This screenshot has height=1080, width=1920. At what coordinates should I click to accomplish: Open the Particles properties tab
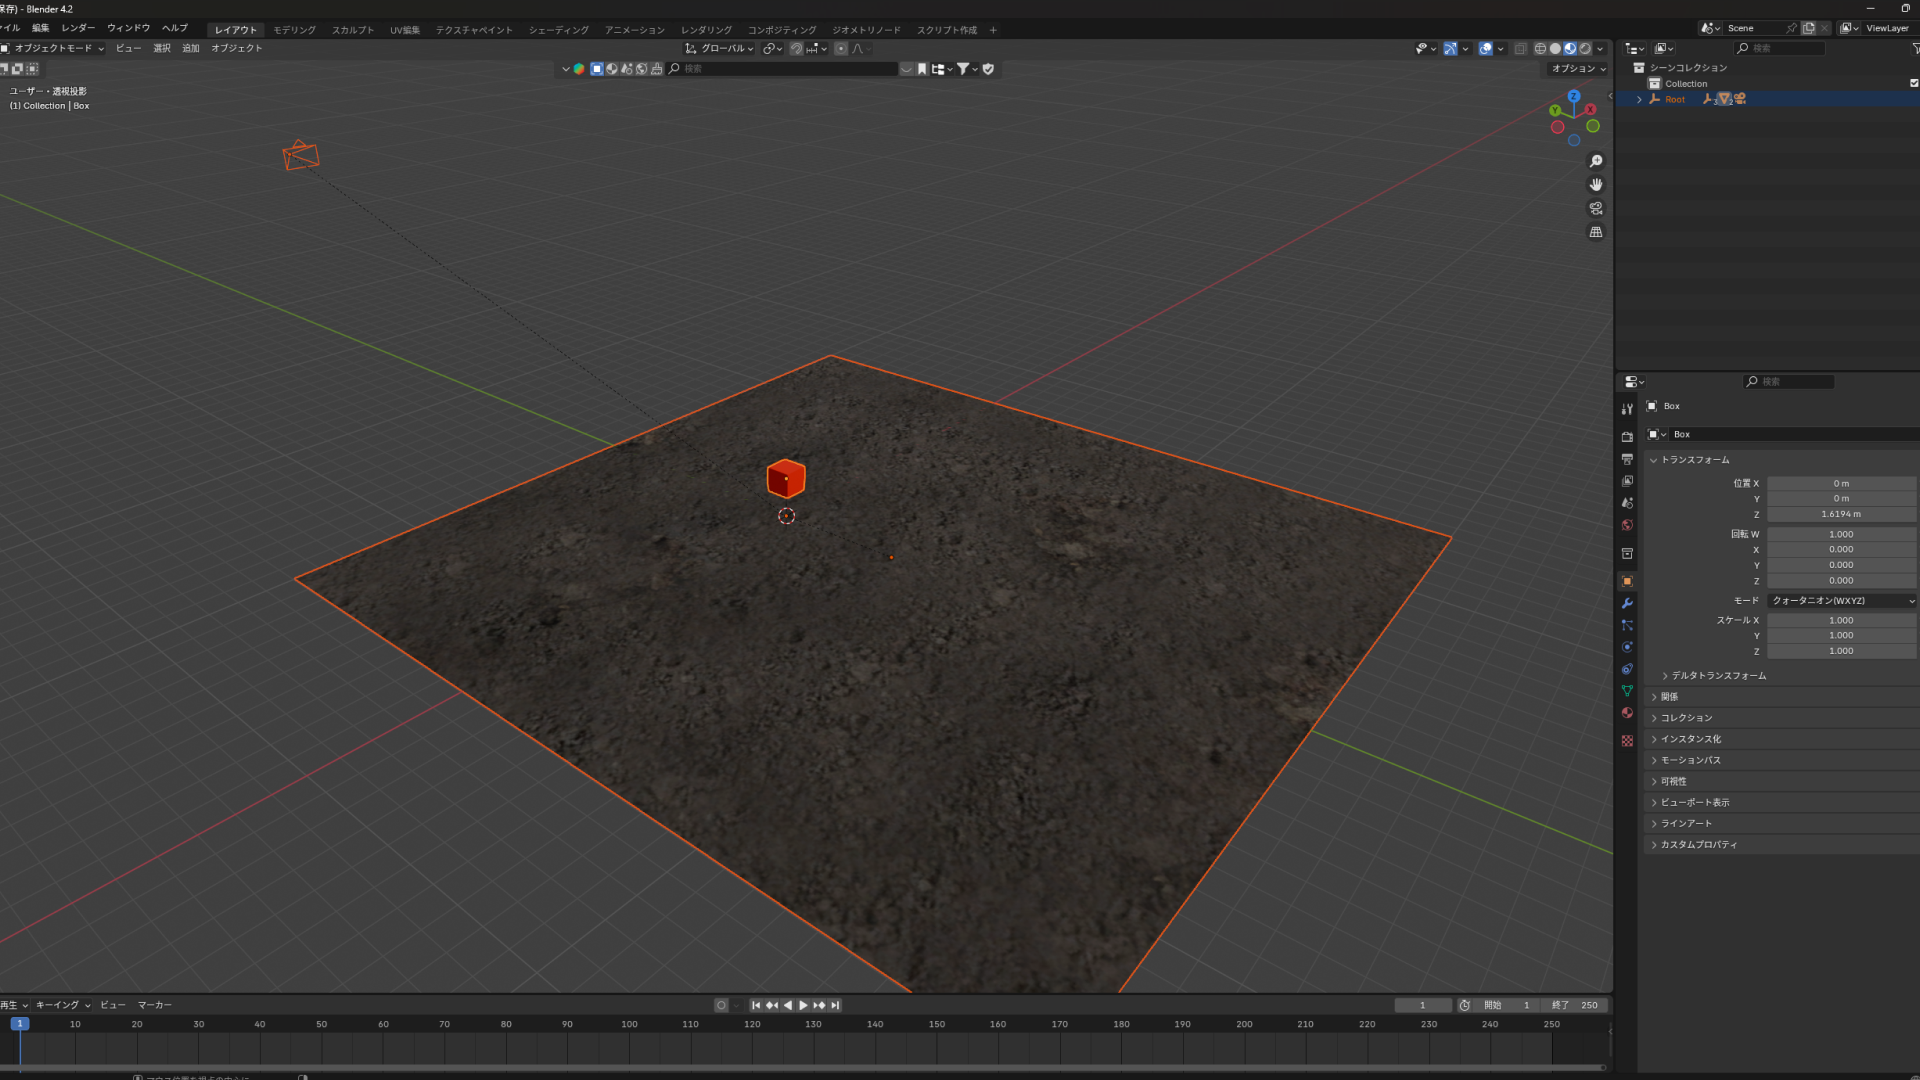[x=1627, y=625]
